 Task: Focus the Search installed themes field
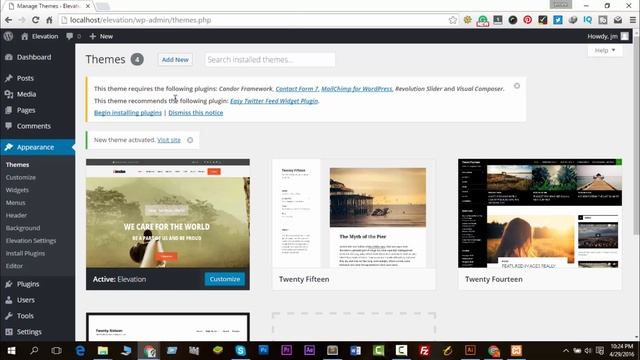[270, 60]
